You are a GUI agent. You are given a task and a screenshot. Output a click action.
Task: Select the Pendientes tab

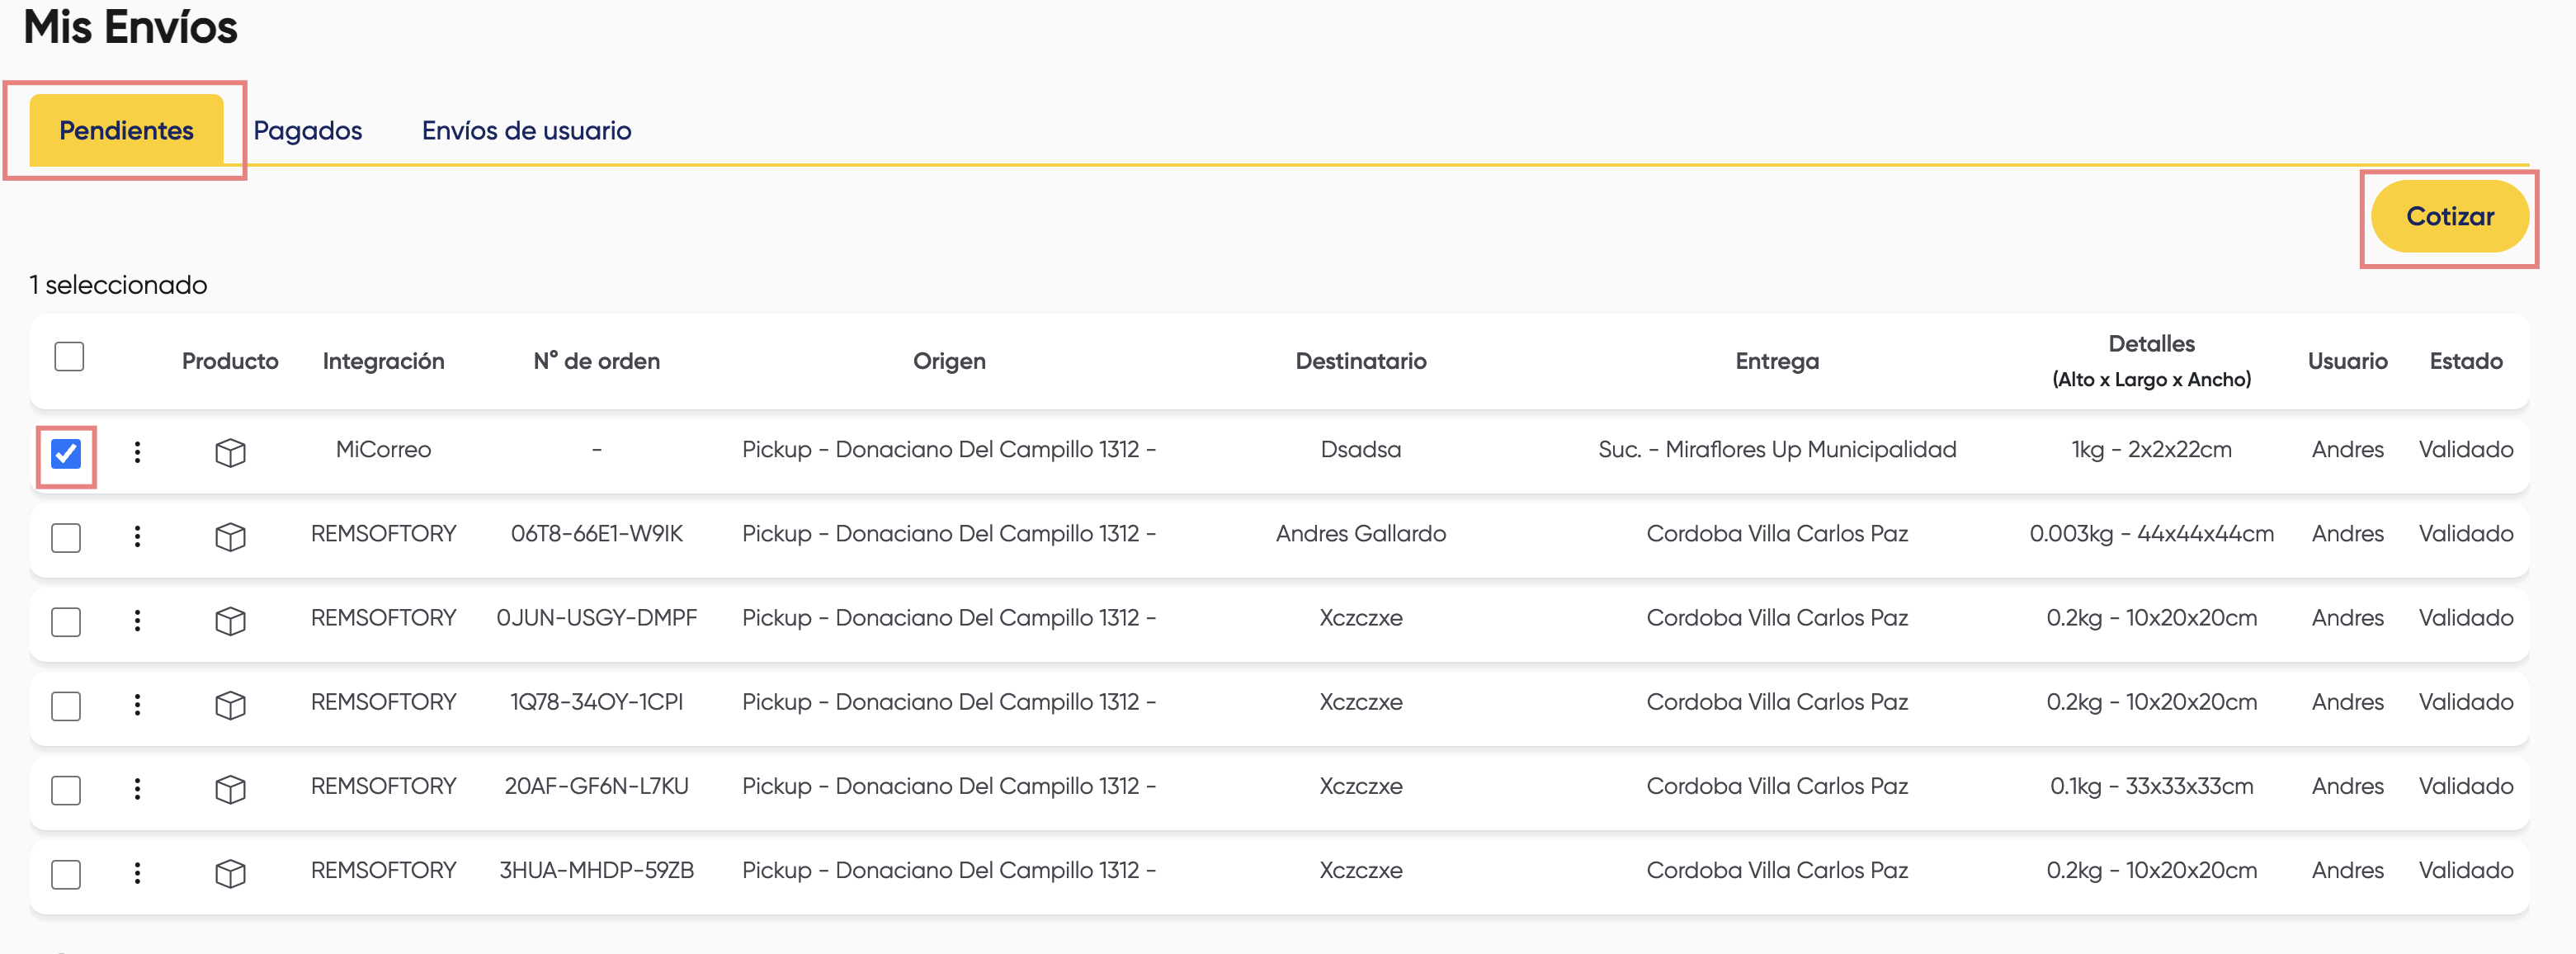click(x=126, y=130)
